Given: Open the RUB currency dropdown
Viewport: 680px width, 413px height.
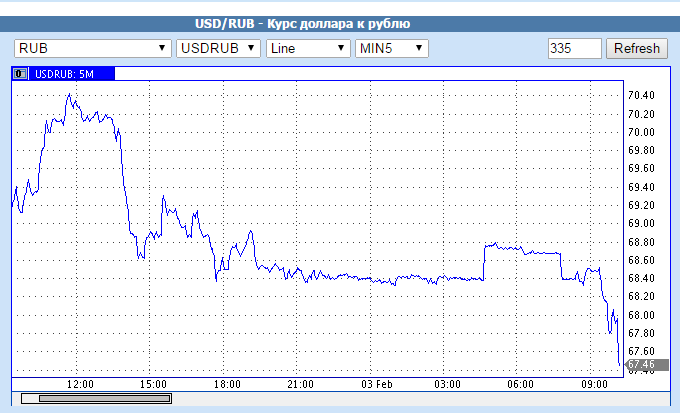Looking at the screenshot, I should 92,48.
